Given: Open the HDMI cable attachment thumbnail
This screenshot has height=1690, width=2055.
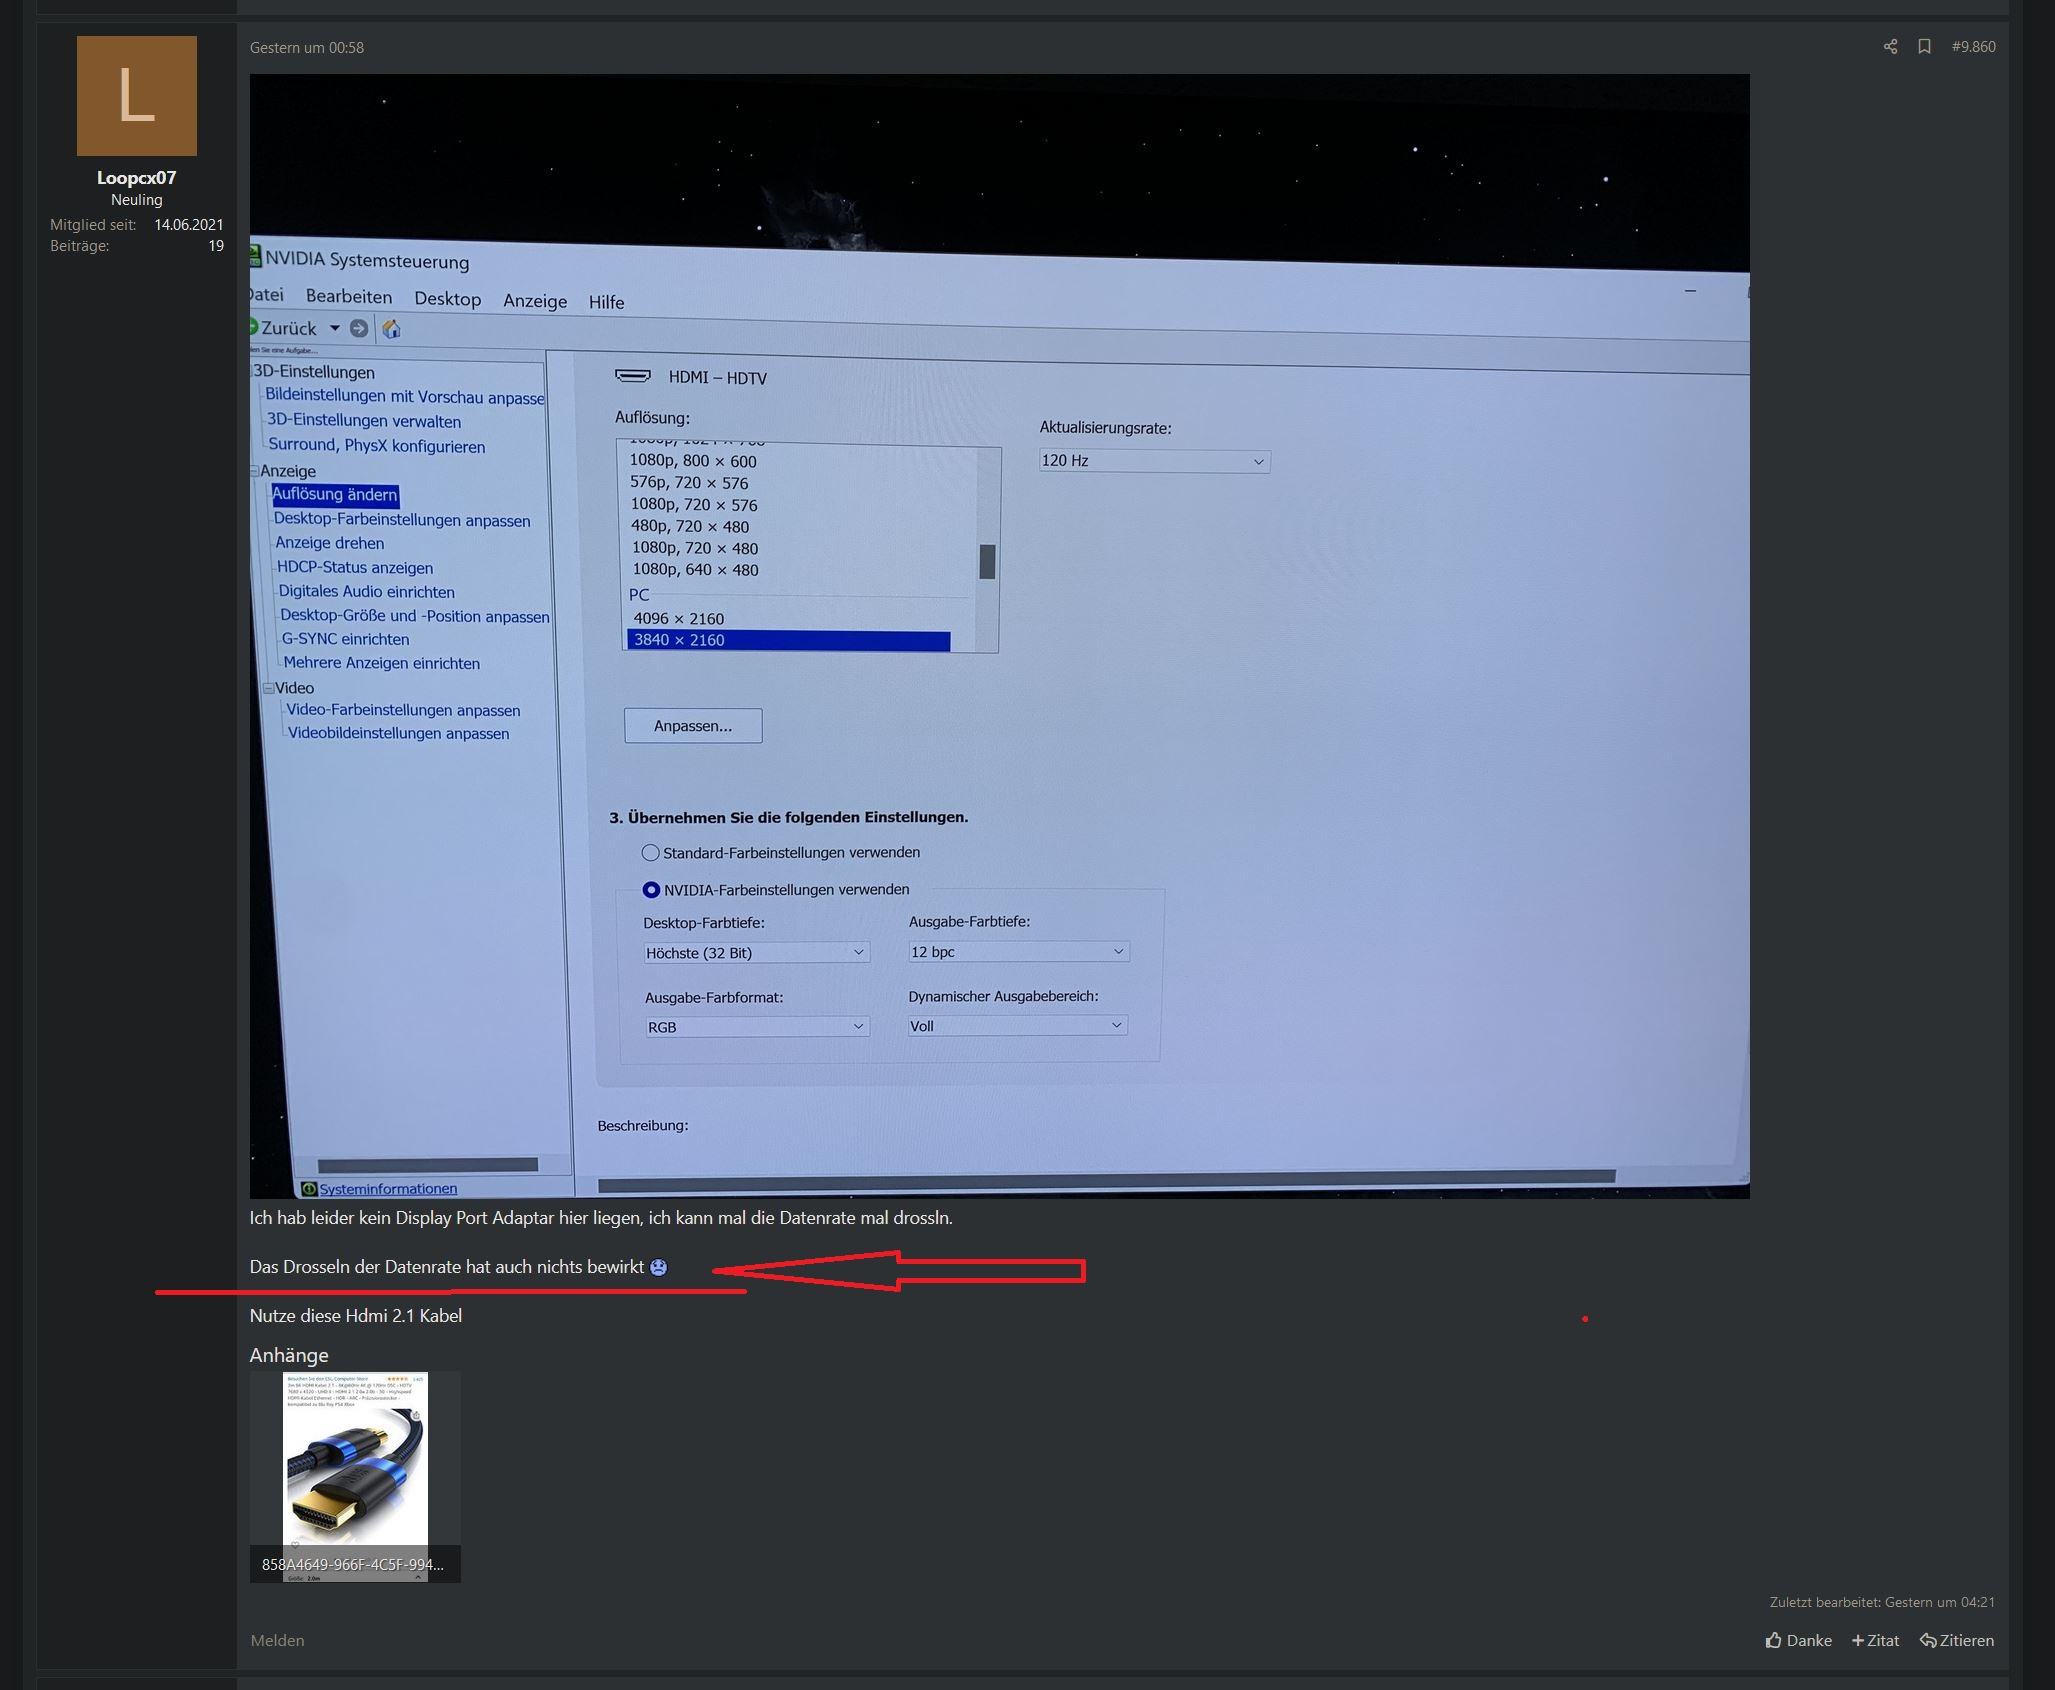Looking at the screenshot, I should pyautogui.click(x=355, y=1477).
